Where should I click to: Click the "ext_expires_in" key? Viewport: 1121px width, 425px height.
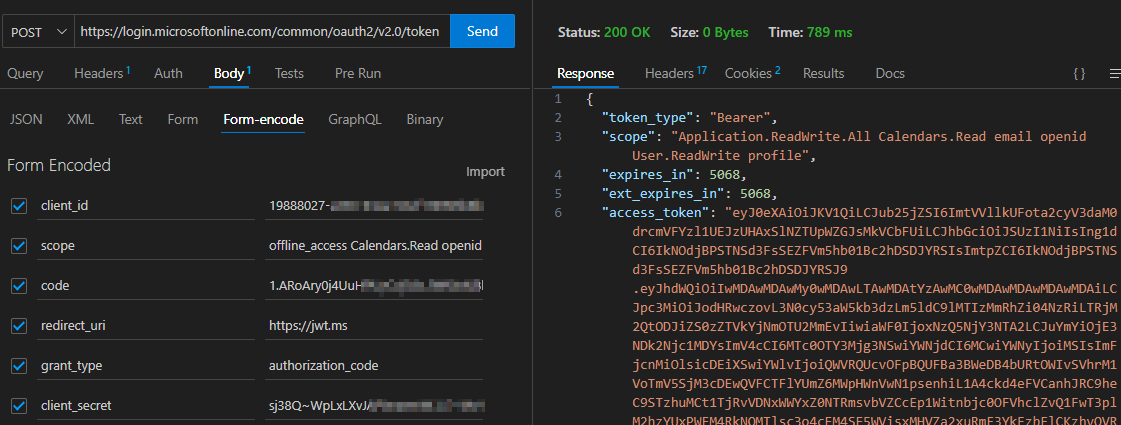[x=664, y=194]
